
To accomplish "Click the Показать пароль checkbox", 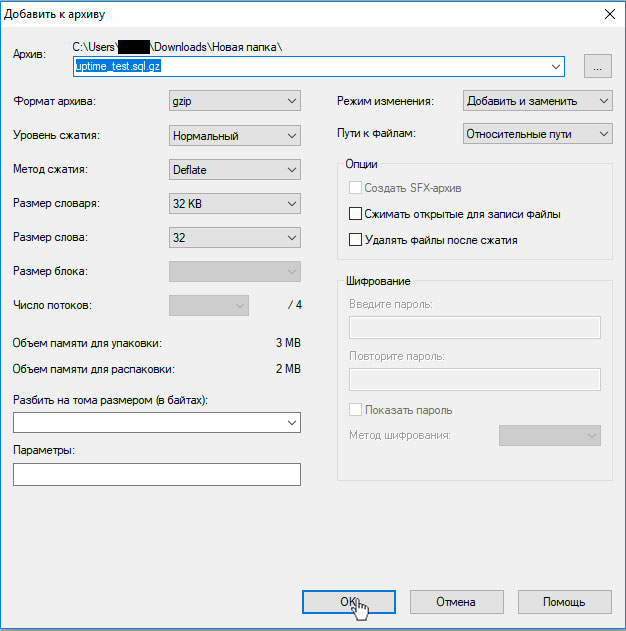I will 355,410.
